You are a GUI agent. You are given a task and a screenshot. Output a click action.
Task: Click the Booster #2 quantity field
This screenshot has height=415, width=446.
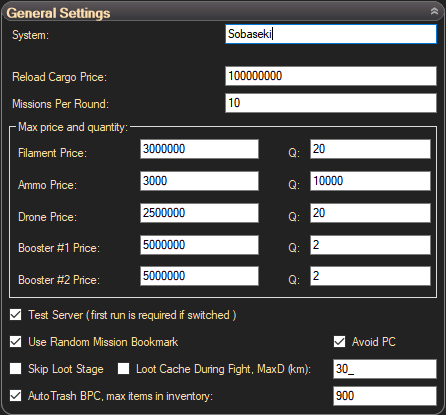370,276
